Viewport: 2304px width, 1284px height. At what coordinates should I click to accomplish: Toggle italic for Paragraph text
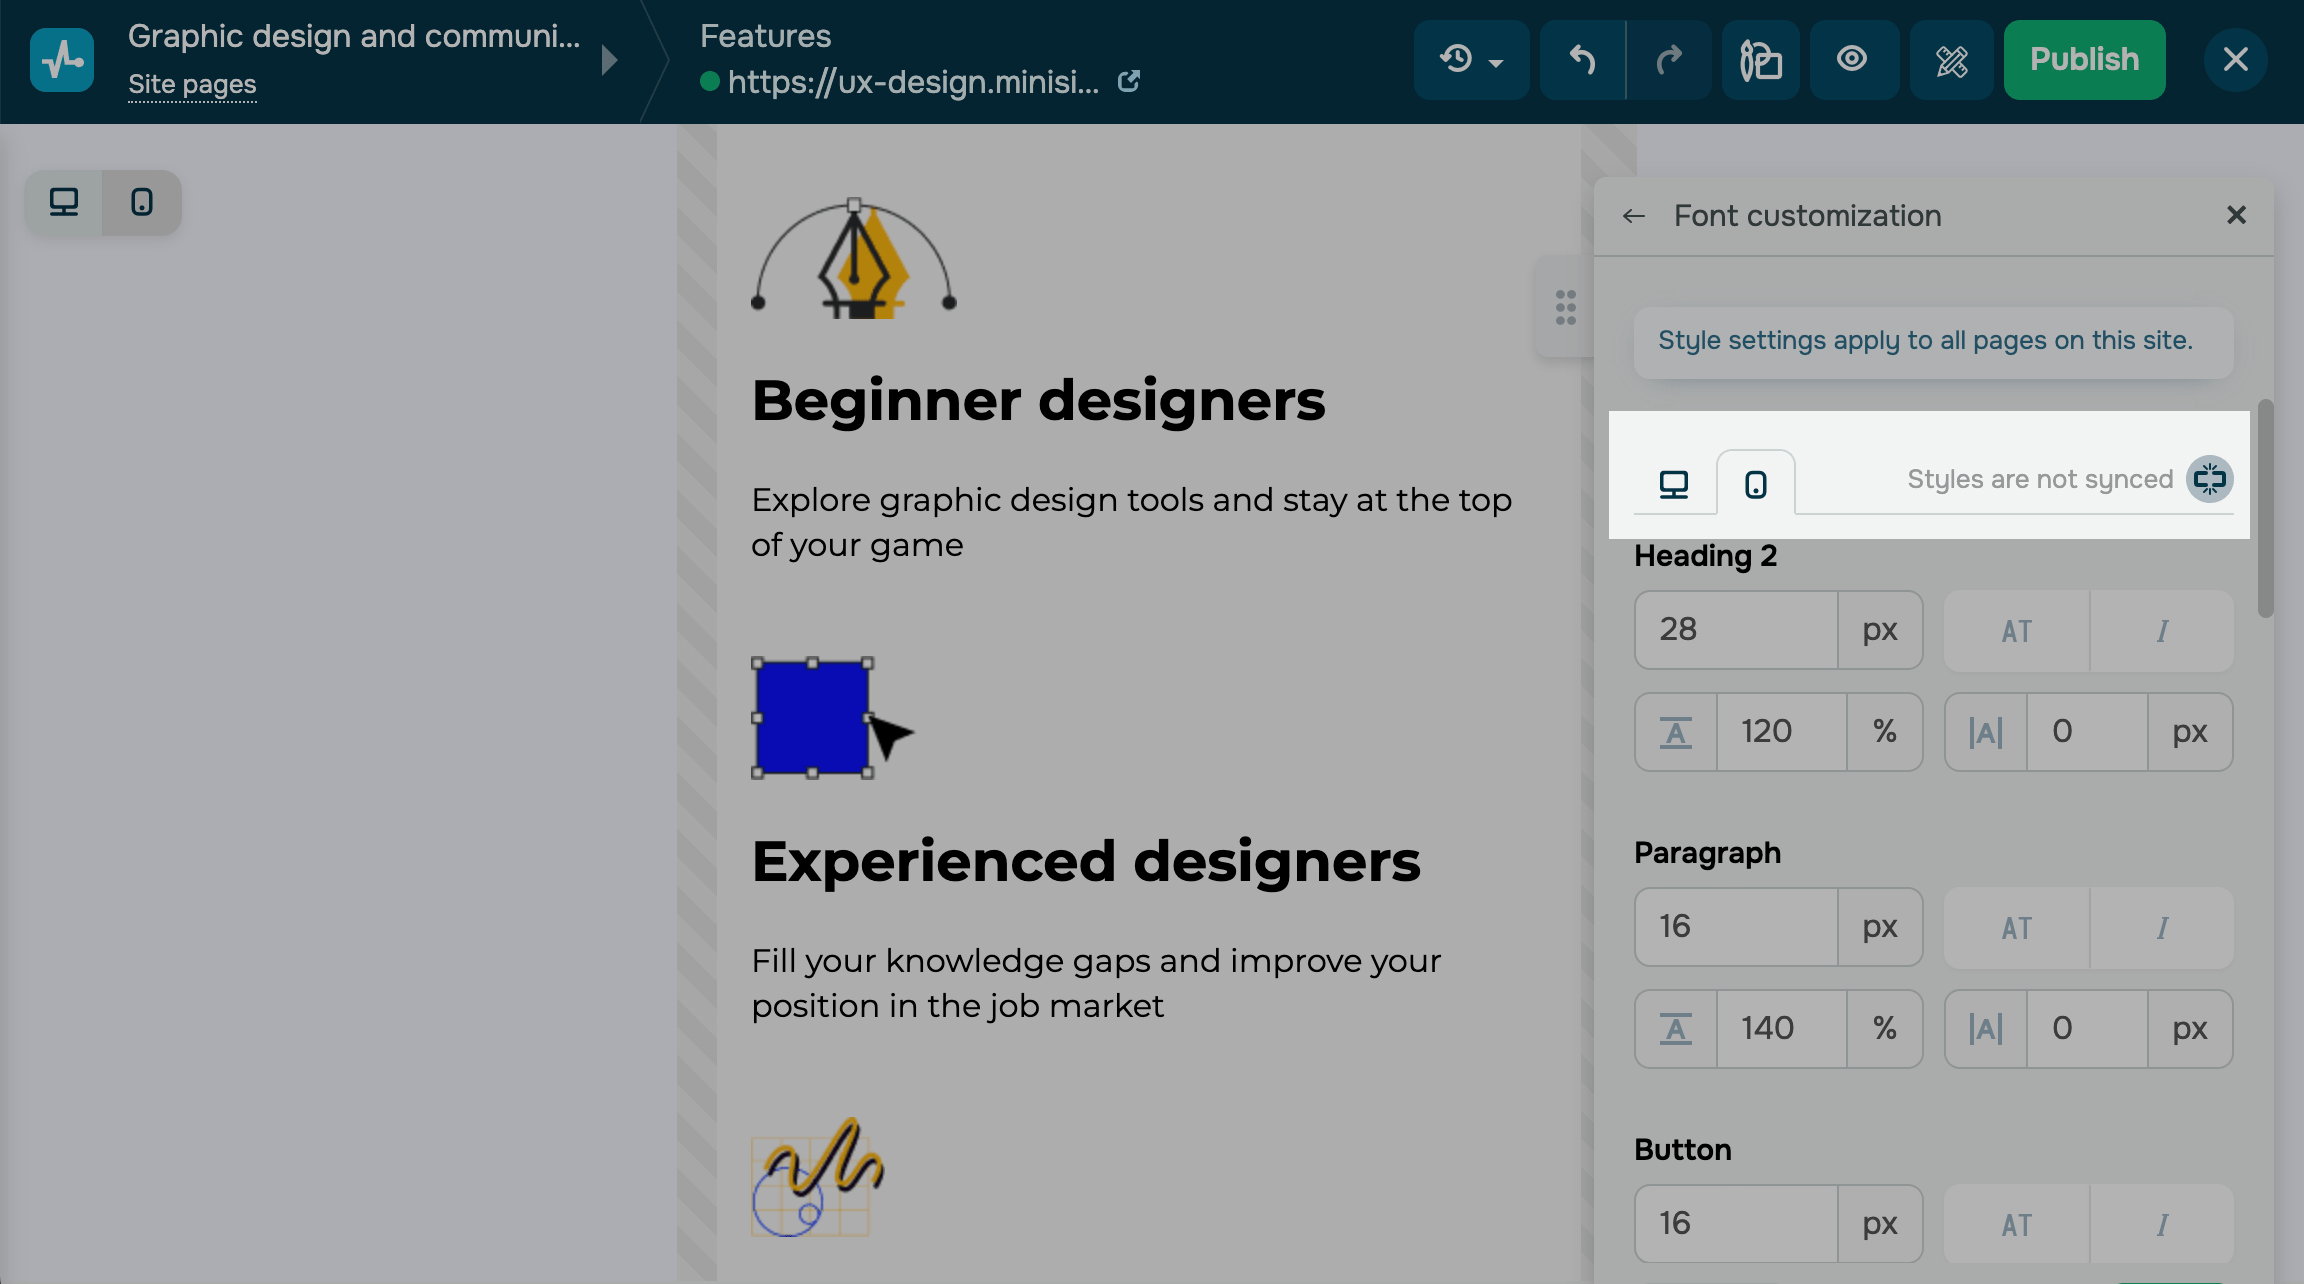tap(2161, 928)
